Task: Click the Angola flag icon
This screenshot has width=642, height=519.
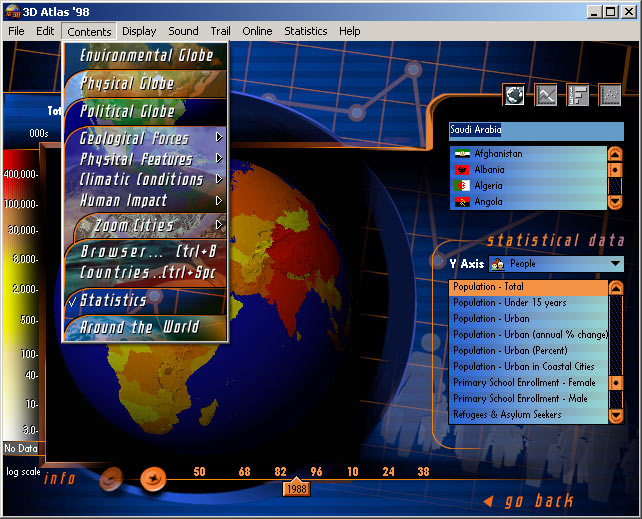Action: (x=462, y=202)
